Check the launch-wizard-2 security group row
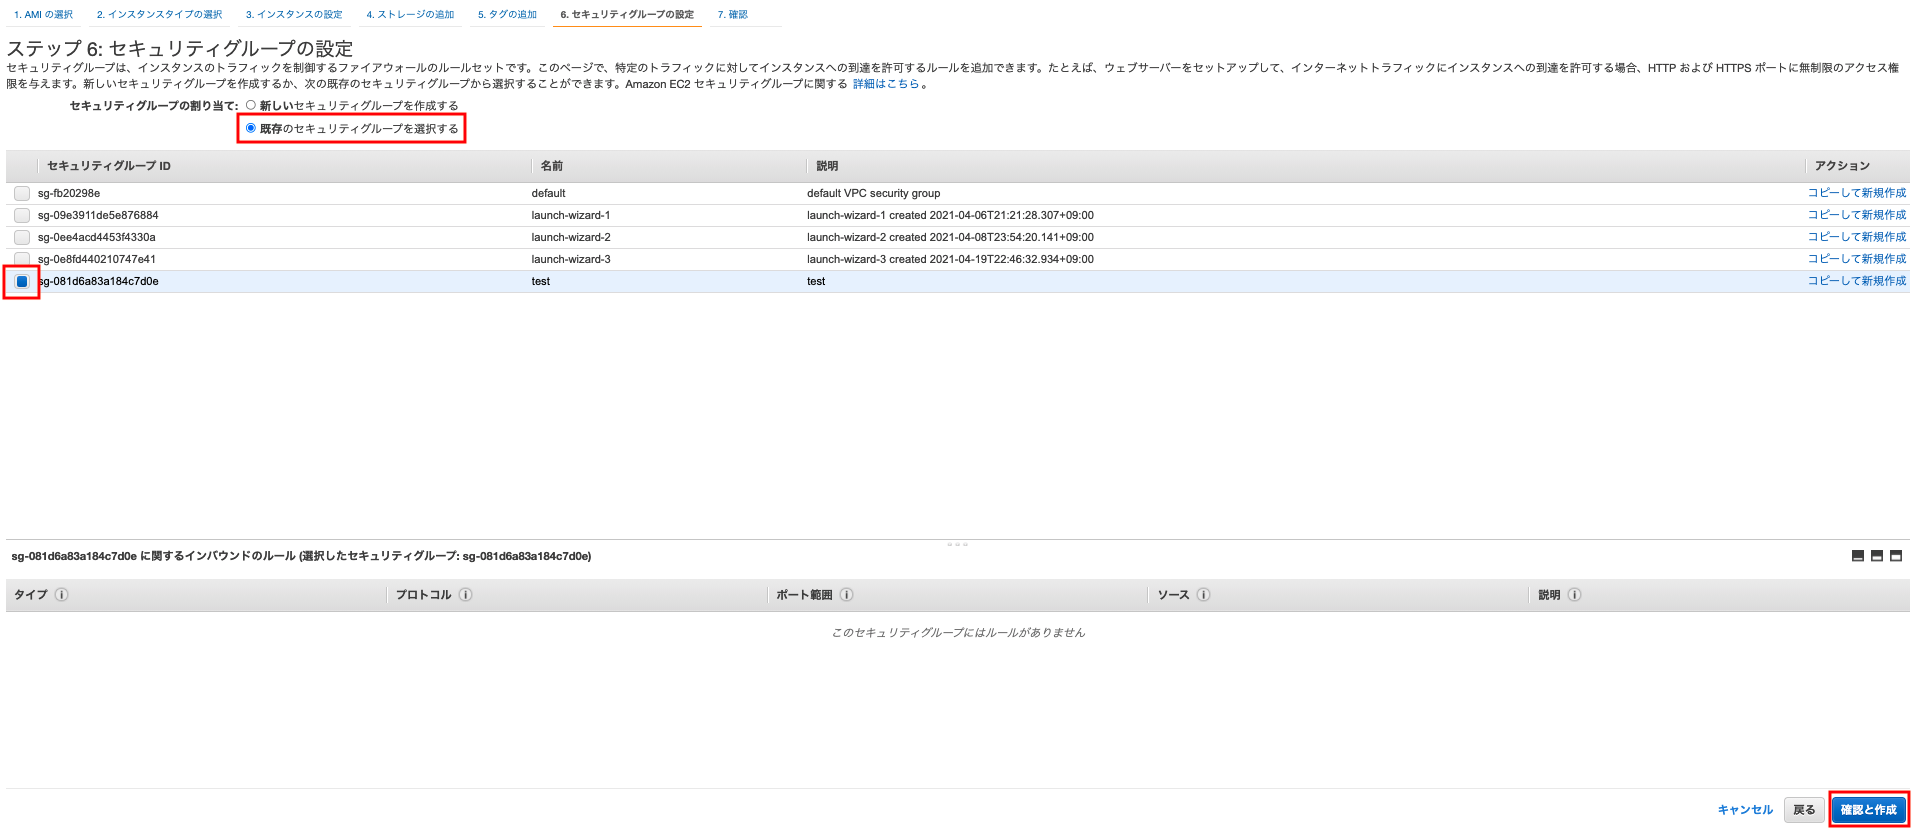 click(x=22, y=237)
